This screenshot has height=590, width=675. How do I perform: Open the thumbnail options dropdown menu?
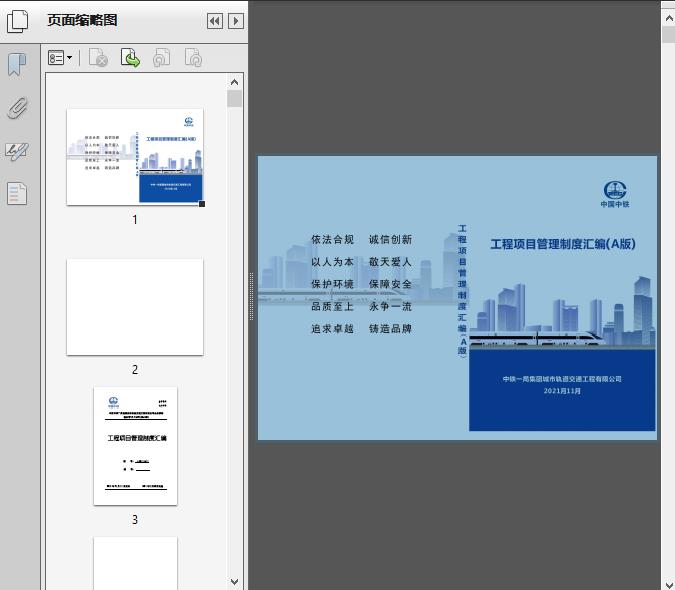(x=60, y=59)
